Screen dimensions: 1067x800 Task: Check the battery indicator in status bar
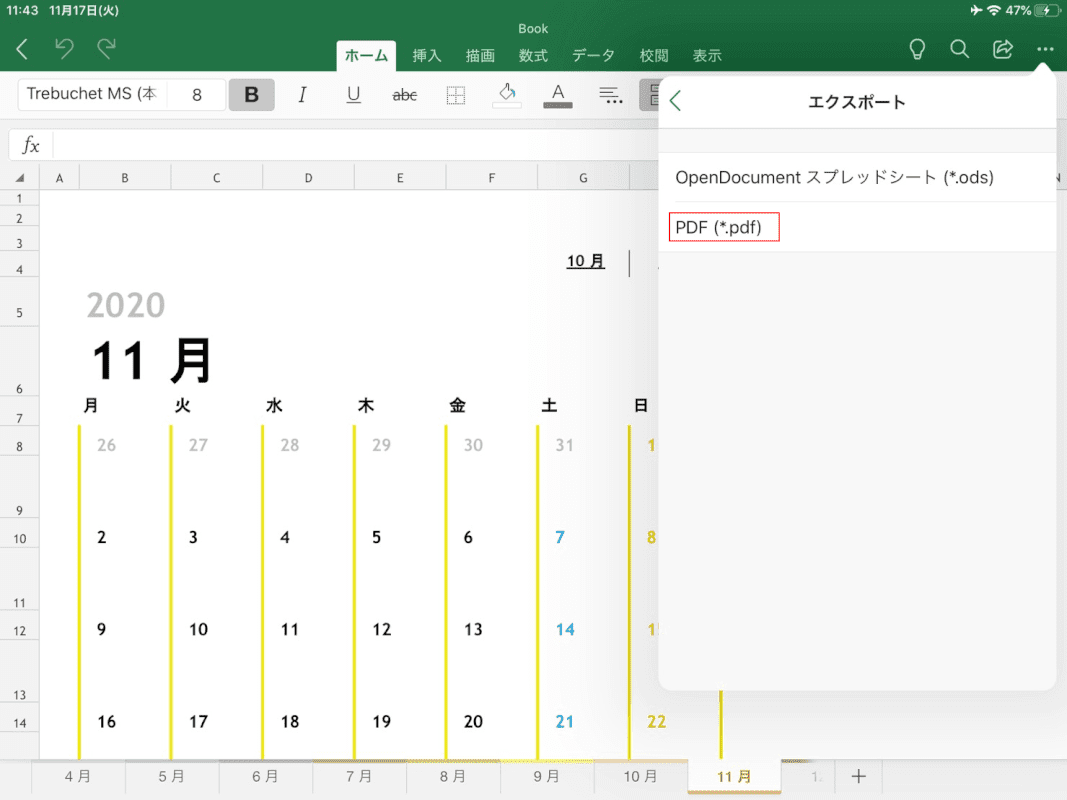pyautogui.click(x=1047, y=10)
